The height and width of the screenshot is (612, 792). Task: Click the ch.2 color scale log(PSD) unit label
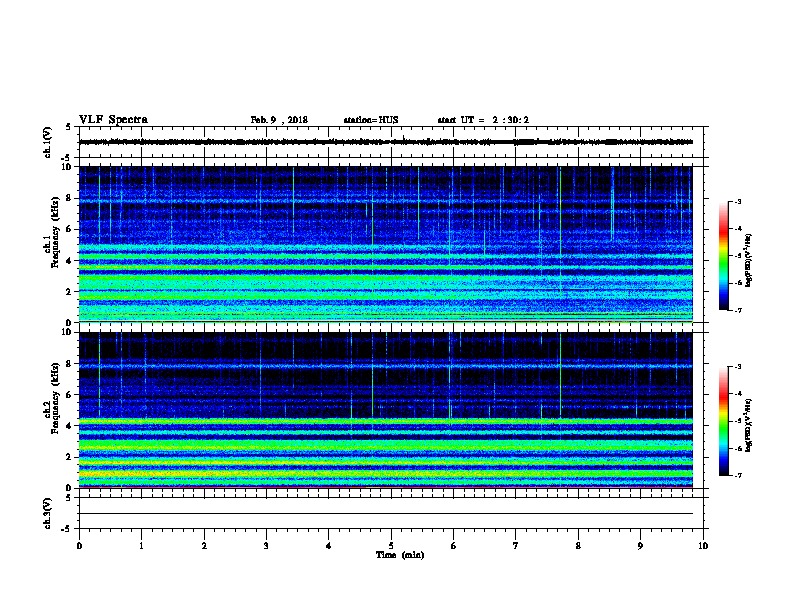coord(749,426)
